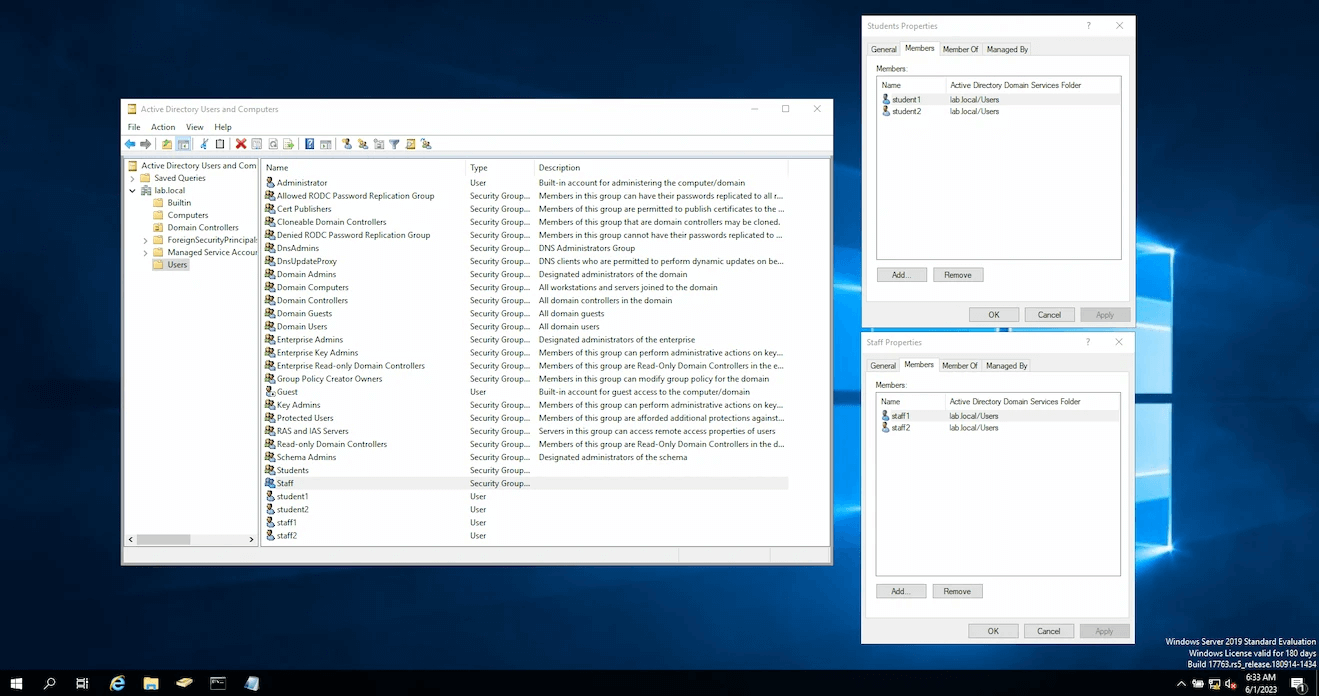
Task: Expand the ForeignSecurityPrincipals tree node
Action: coord(145,240)
